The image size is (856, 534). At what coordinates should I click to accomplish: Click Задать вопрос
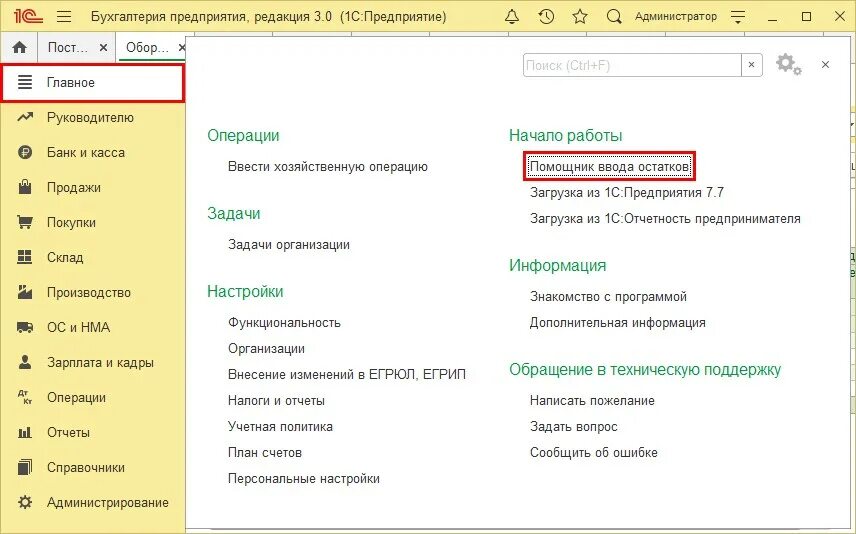tap(573, 426)
